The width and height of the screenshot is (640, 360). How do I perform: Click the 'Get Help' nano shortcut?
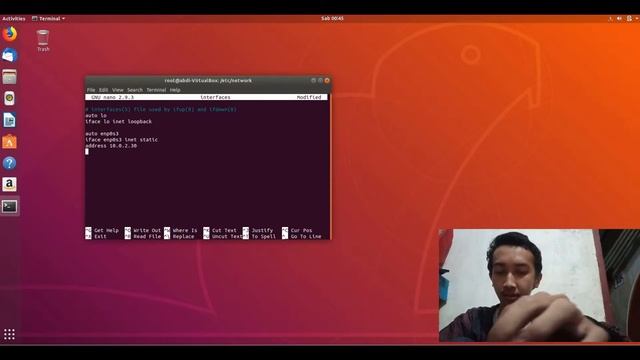click(x=102, y=231)
